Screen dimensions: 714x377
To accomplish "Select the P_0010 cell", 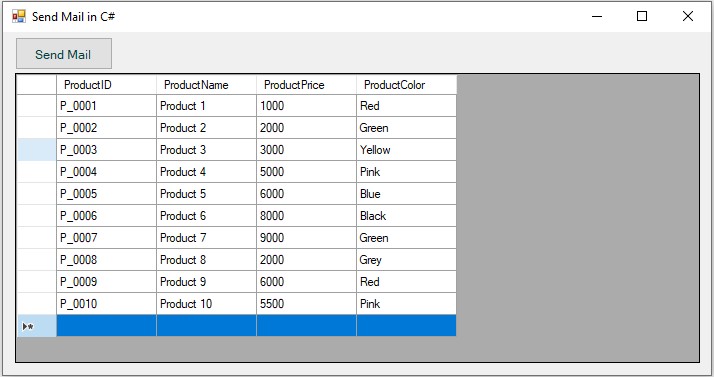I will tap(107, 304).
